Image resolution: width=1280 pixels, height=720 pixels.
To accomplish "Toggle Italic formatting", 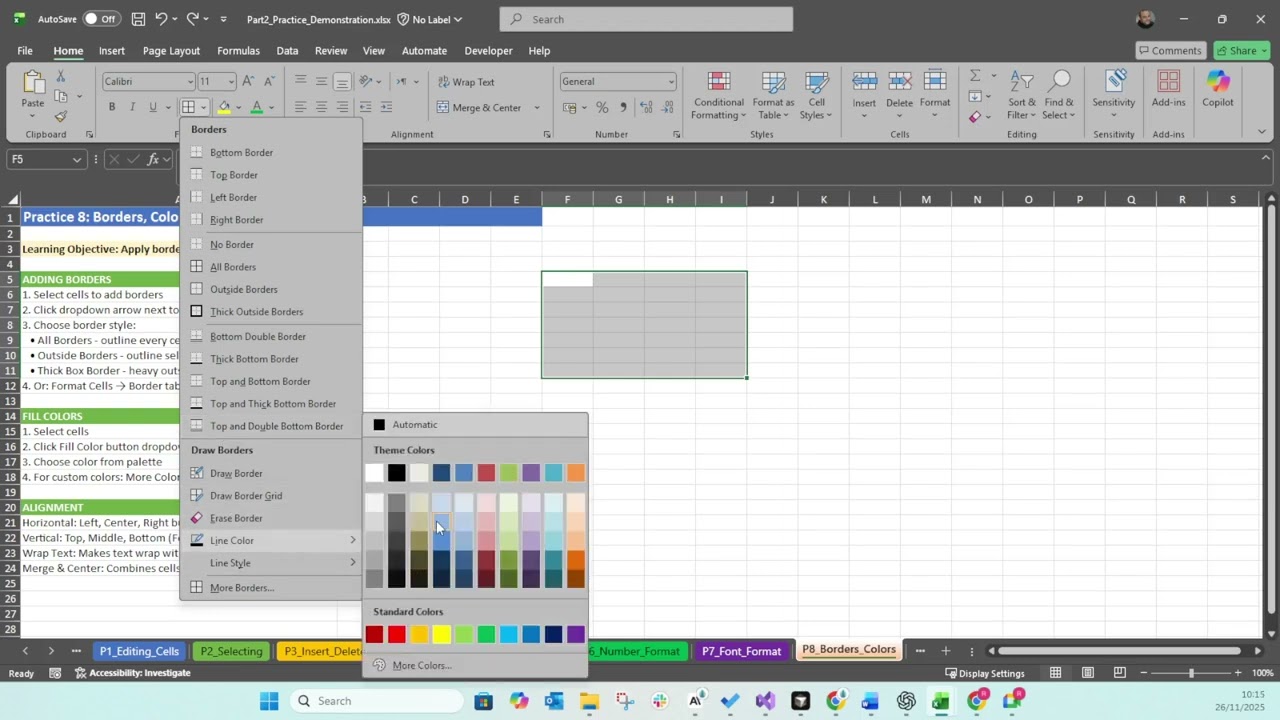I will 132,107.
